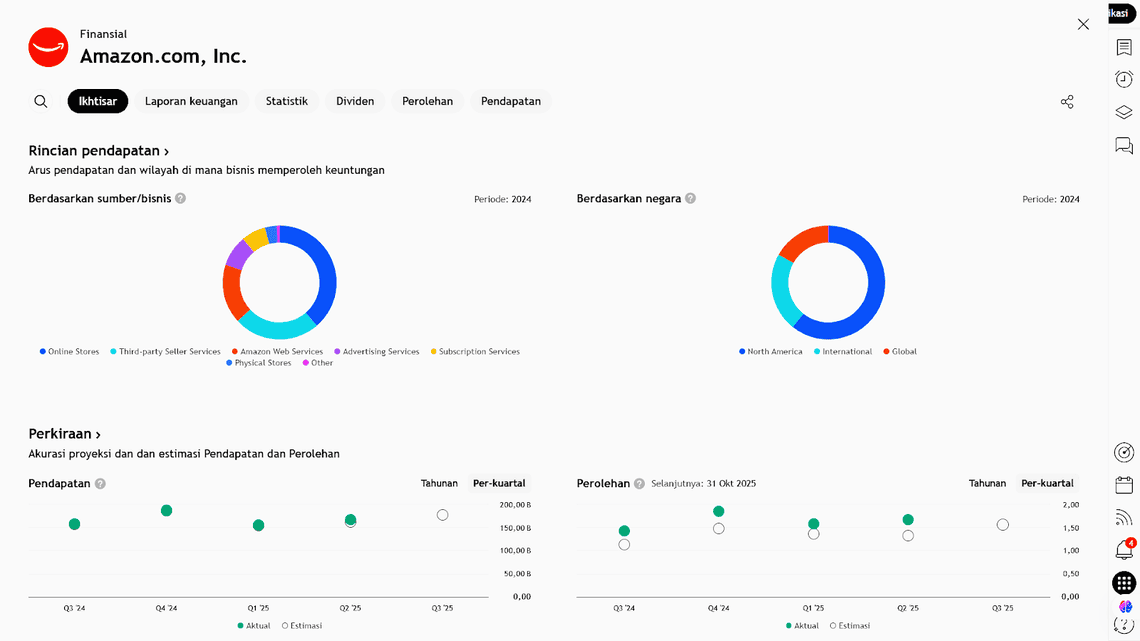Expand the Perkiraan section
Image resolution: width=1140 pixels, height=641 pixels.
pyautogui.click(x=65, y=434)
